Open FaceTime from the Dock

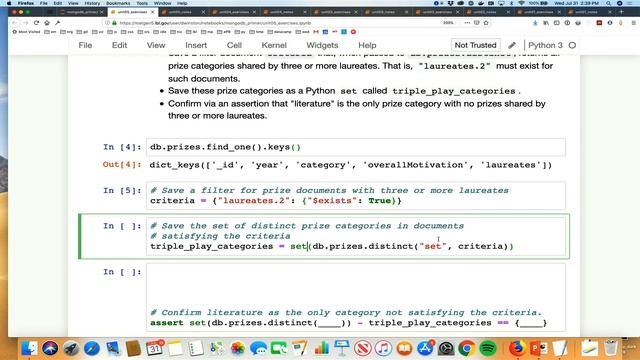[x=279, y=349]
